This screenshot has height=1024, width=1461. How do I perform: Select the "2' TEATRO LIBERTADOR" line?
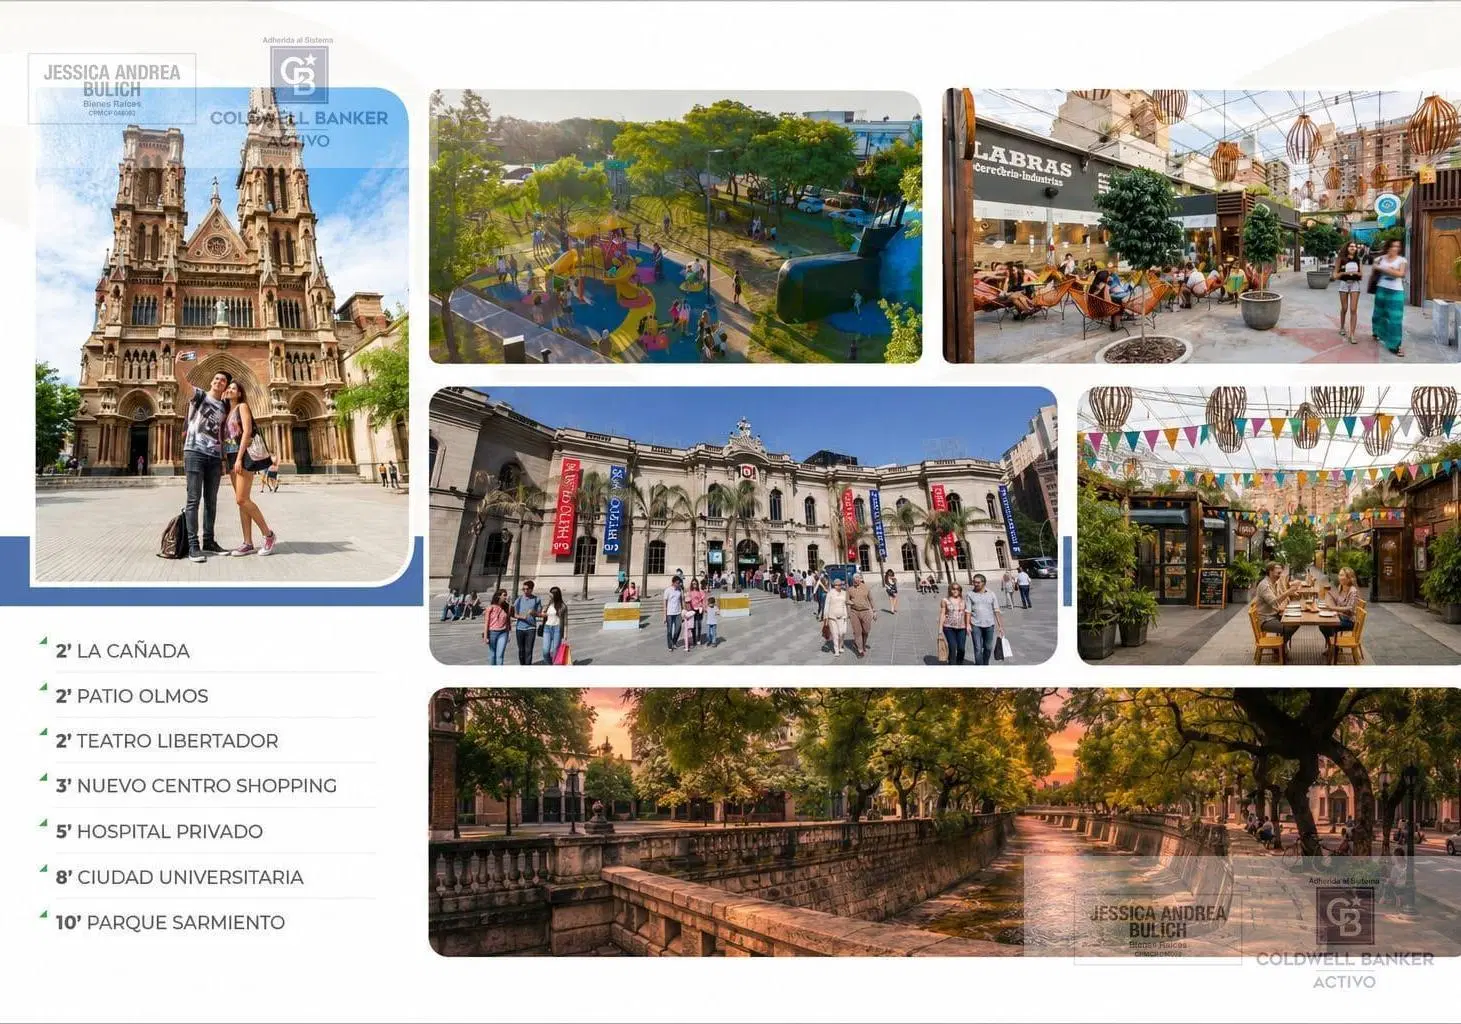point(167,741)
